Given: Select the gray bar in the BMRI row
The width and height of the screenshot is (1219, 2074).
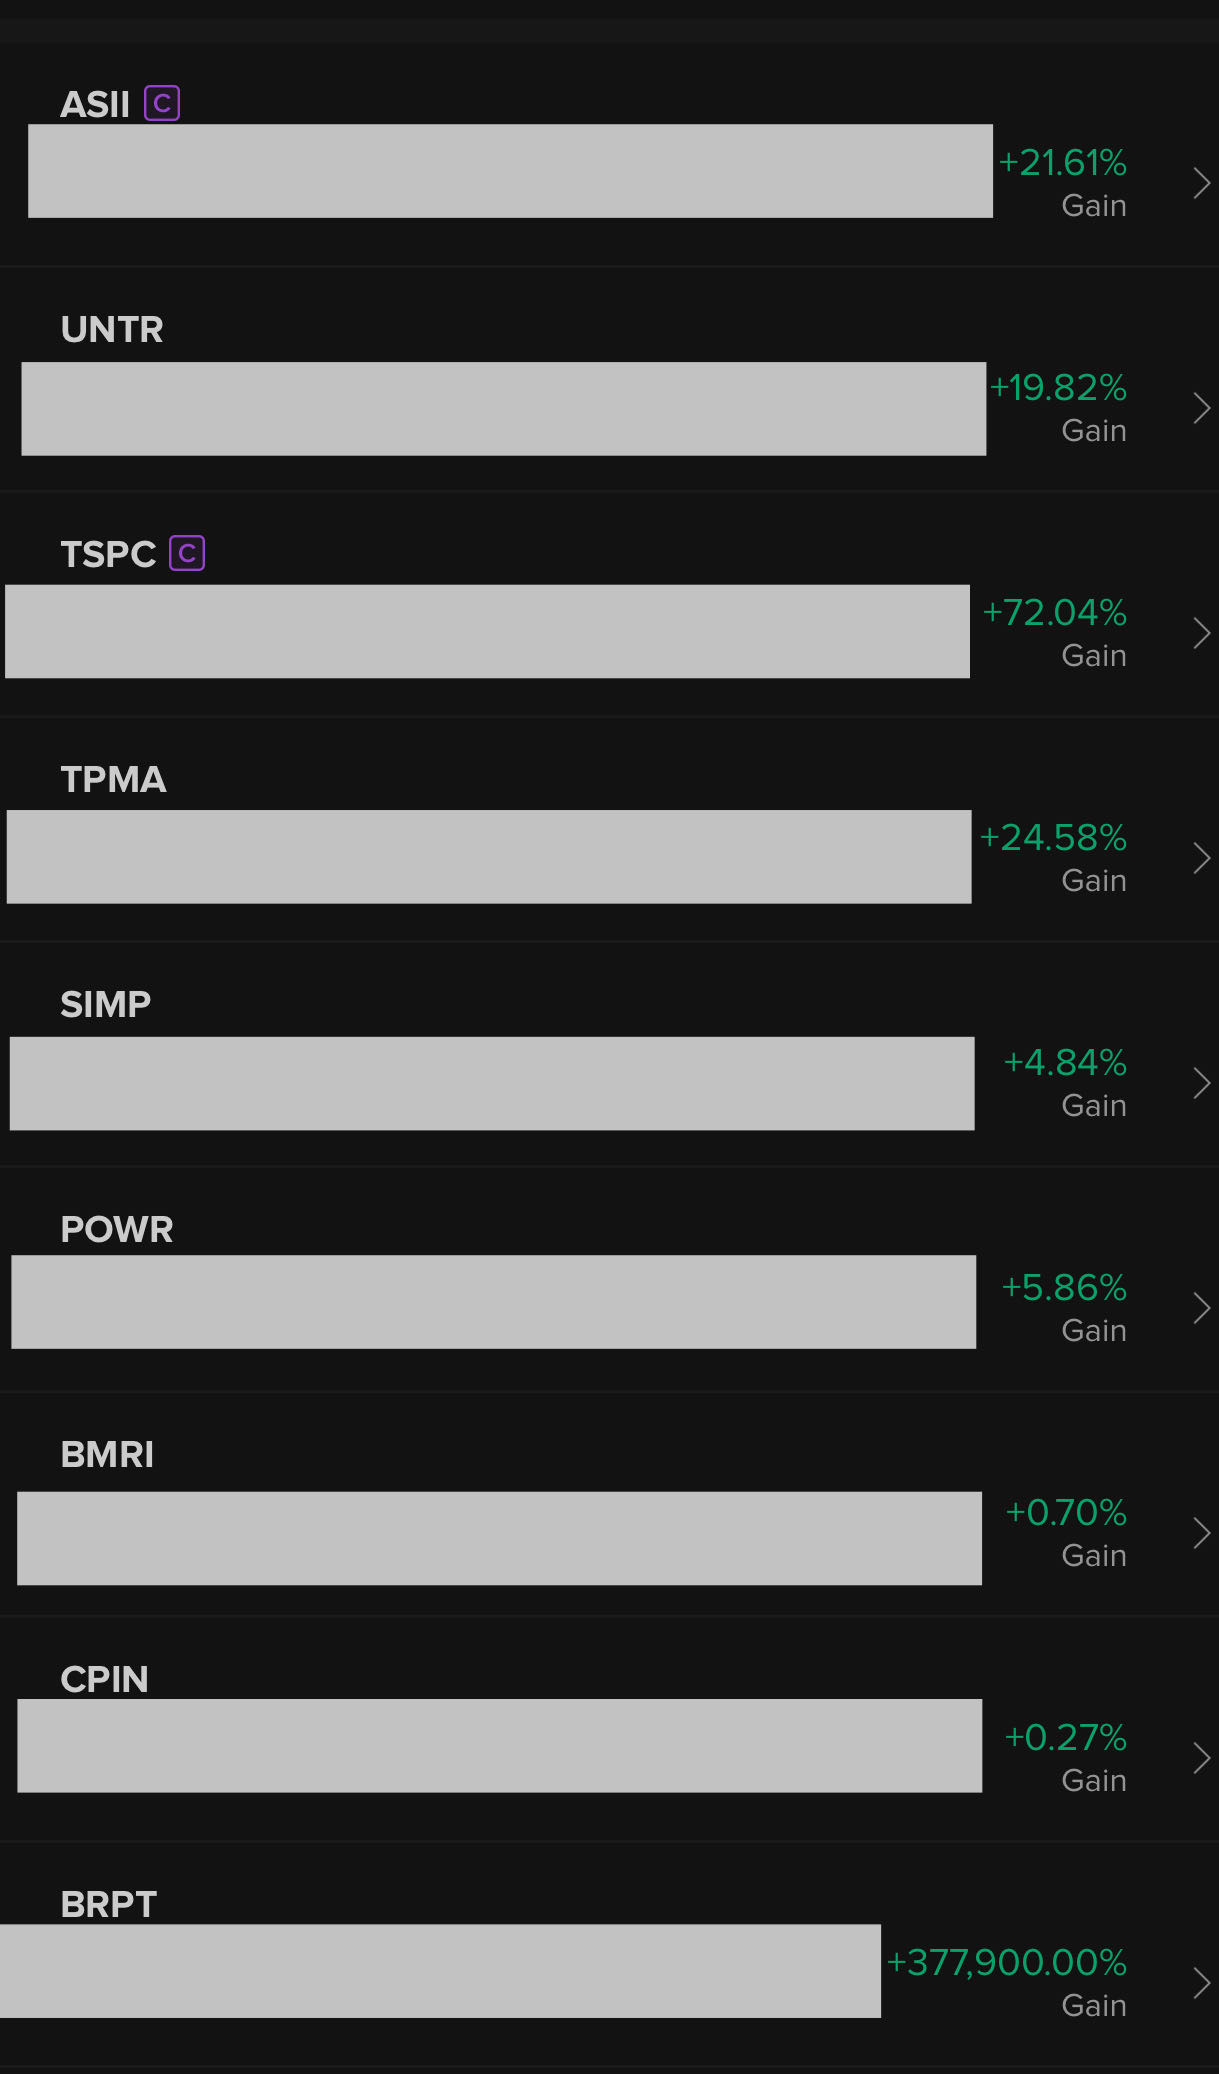Looking at the screenshot, I should (x=499, y=1538).
